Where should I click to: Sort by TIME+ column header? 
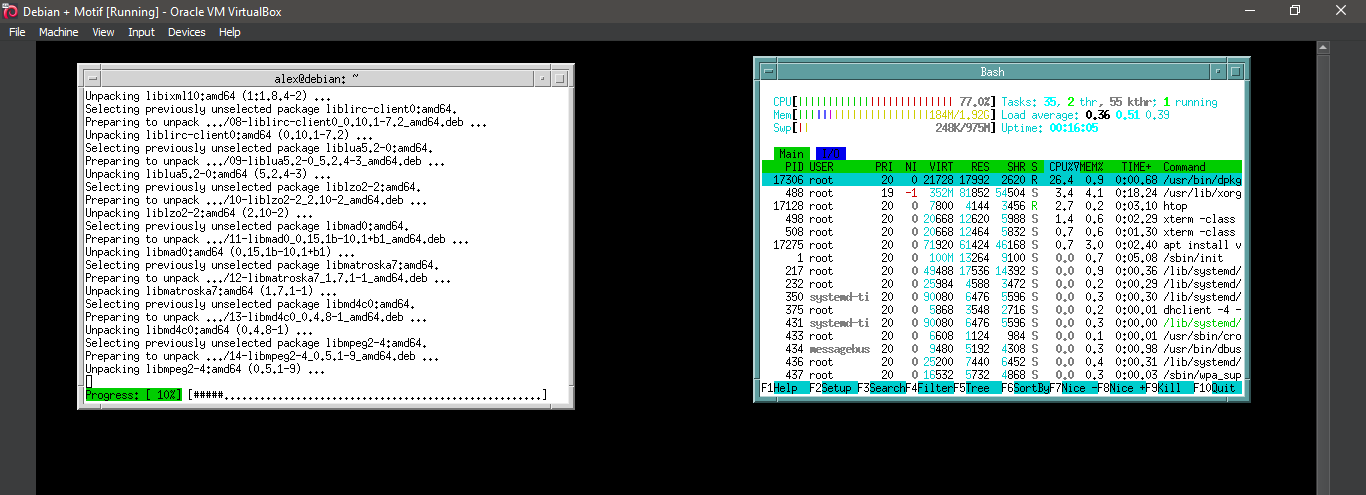point(1136,167)
